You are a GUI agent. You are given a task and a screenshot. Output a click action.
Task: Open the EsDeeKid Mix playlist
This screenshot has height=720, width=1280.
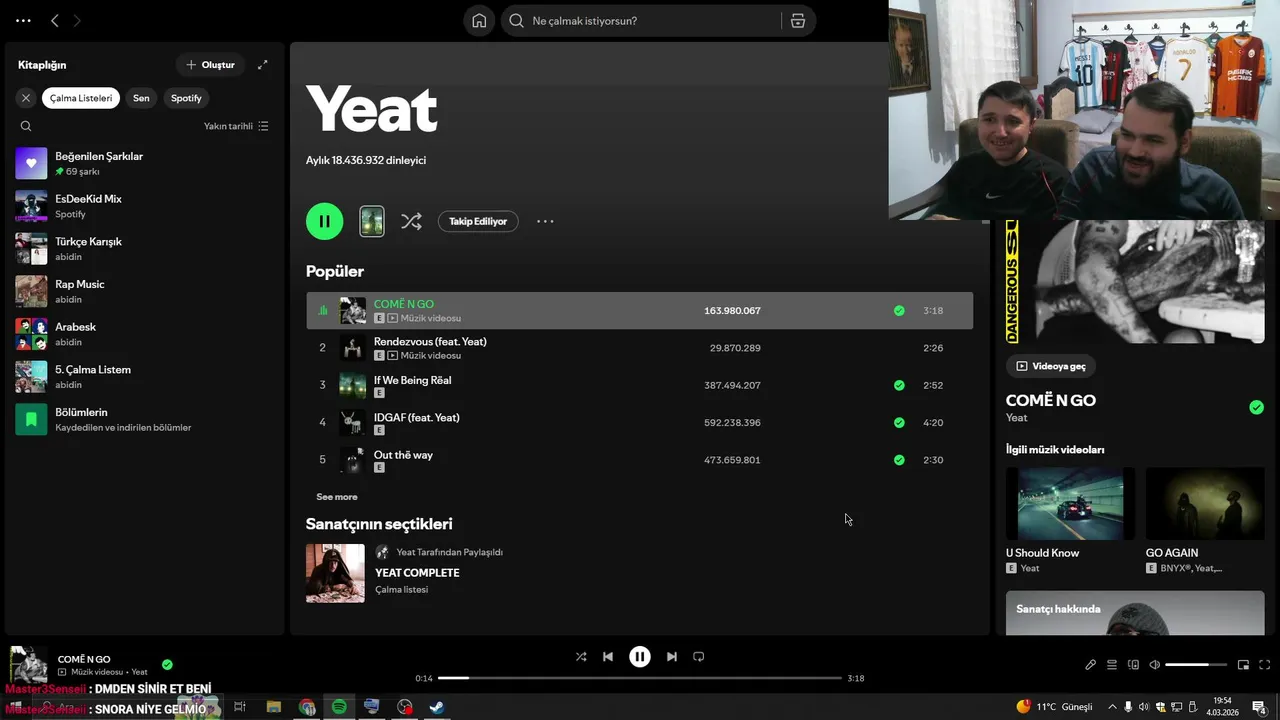pos(144,206)
